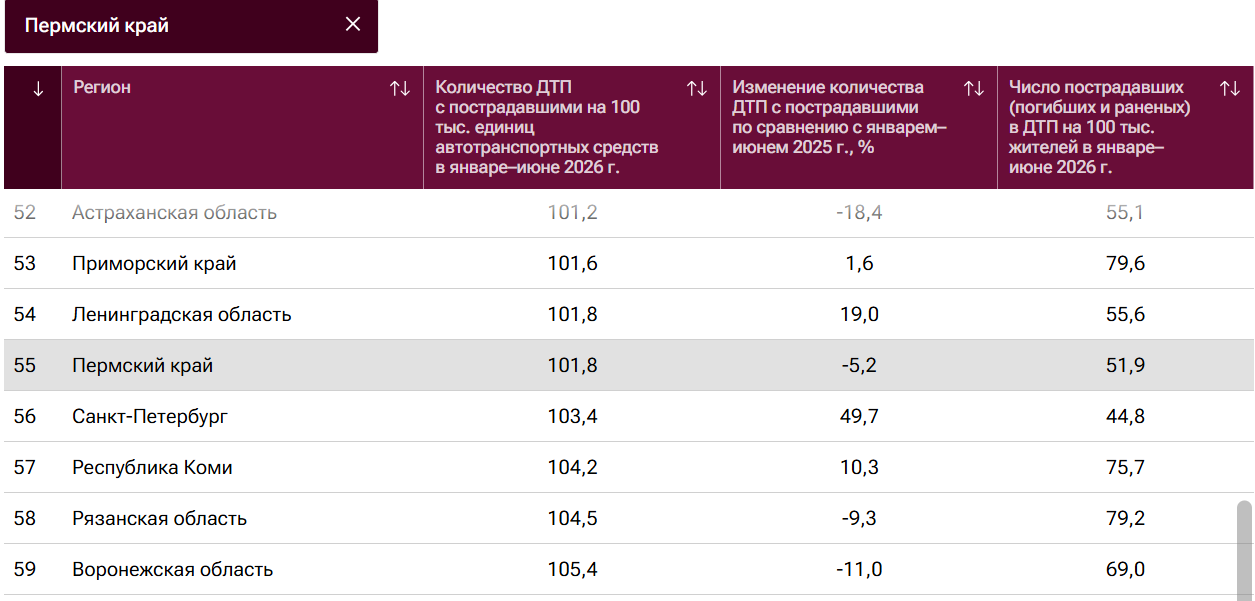Image resolution: width=1255 pixels, height=601 pixels.
Task: Sort Изменение количества ДТП column arrows icon
Action: pos(974,89)
